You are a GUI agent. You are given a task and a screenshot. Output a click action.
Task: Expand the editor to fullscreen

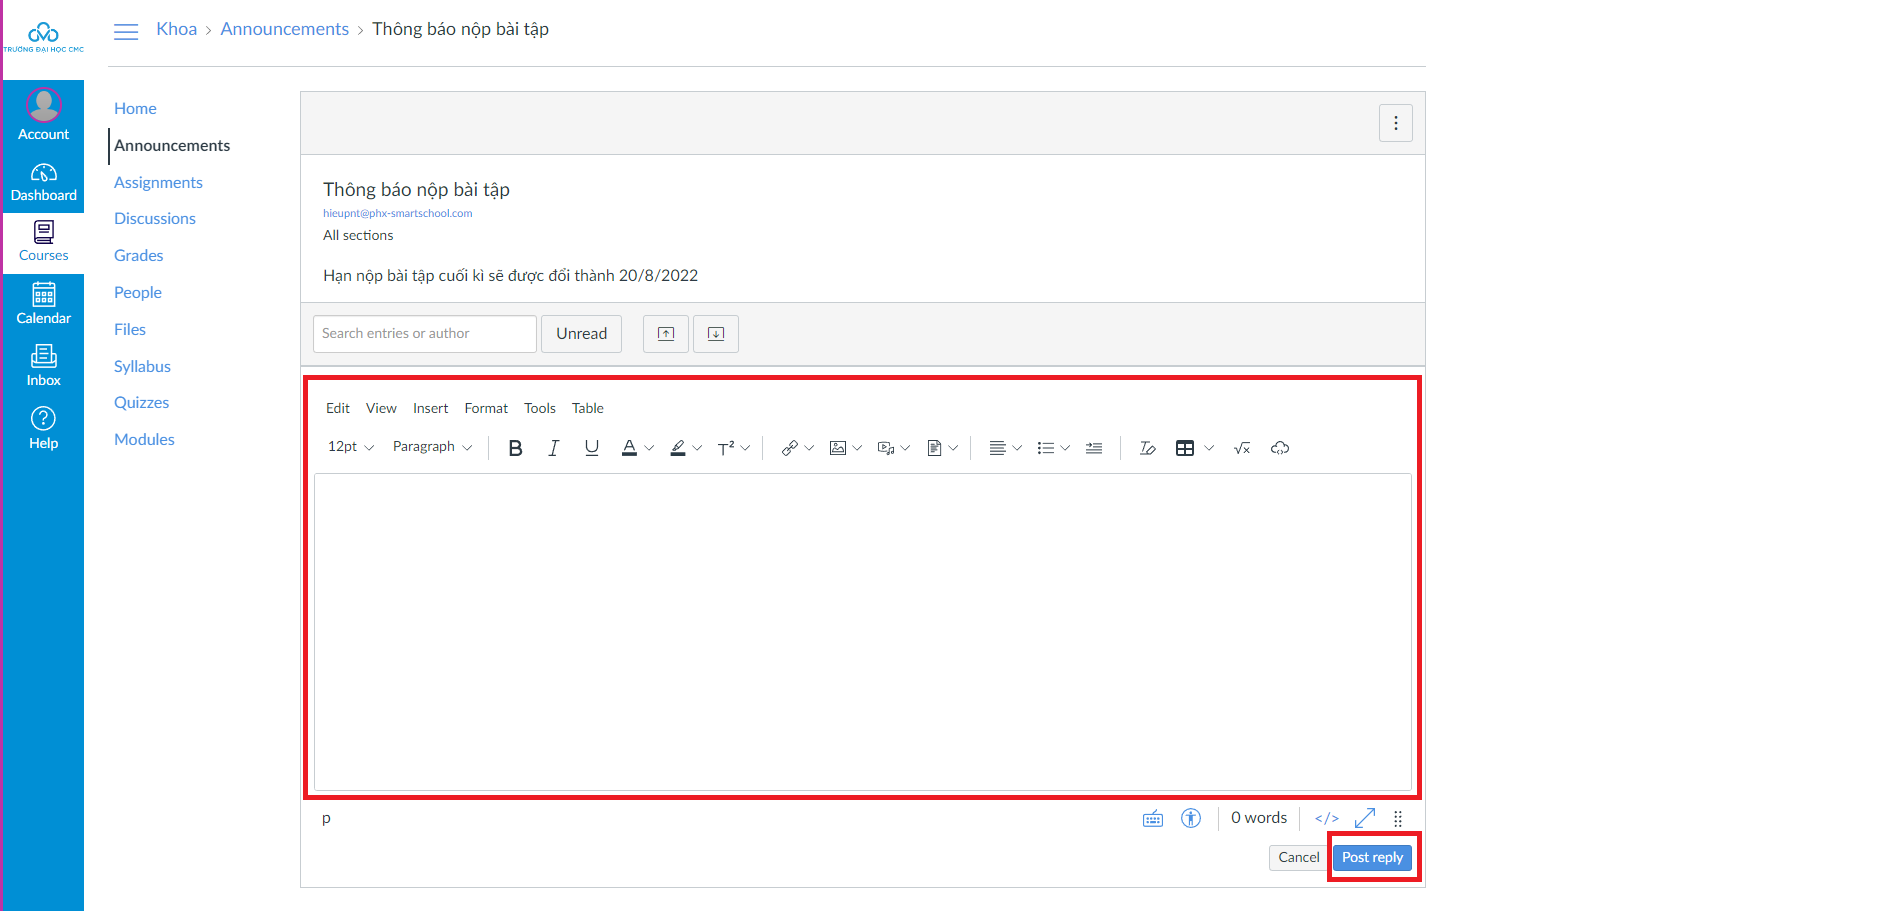1364,818
